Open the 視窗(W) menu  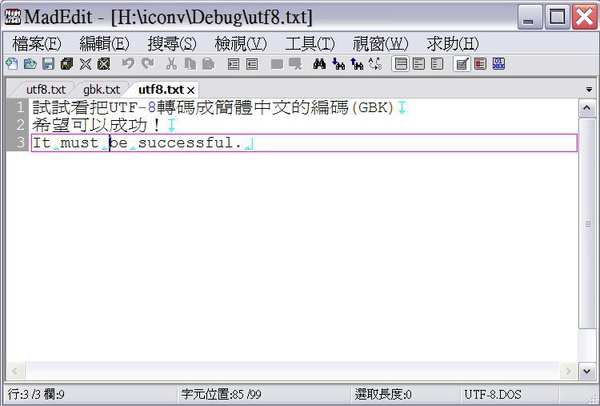point(380,44)
